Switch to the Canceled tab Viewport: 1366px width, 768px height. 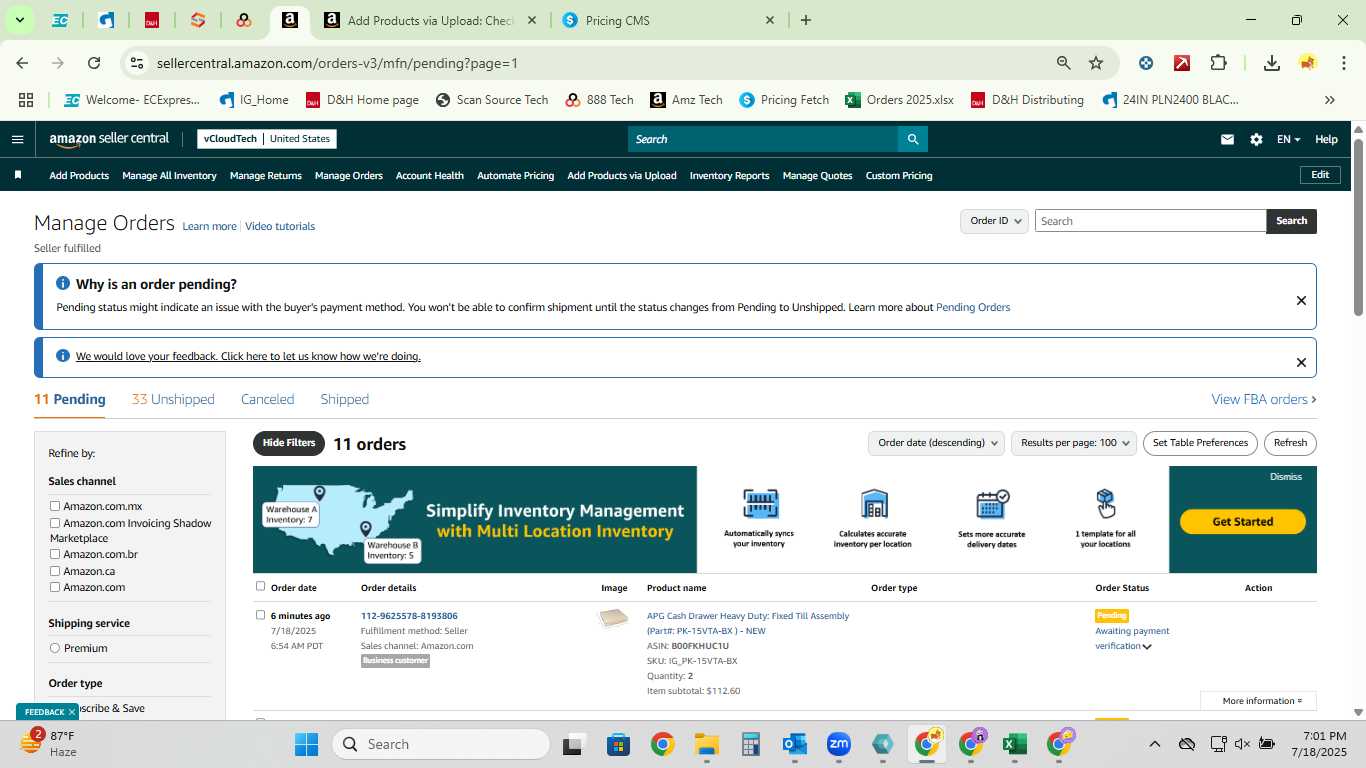(x=267, y=399)
